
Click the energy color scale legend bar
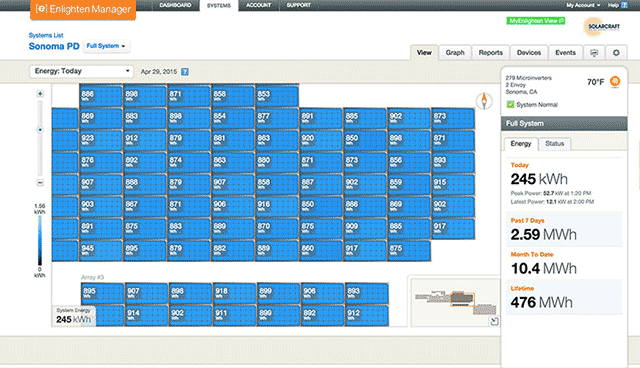coord(40,241)
